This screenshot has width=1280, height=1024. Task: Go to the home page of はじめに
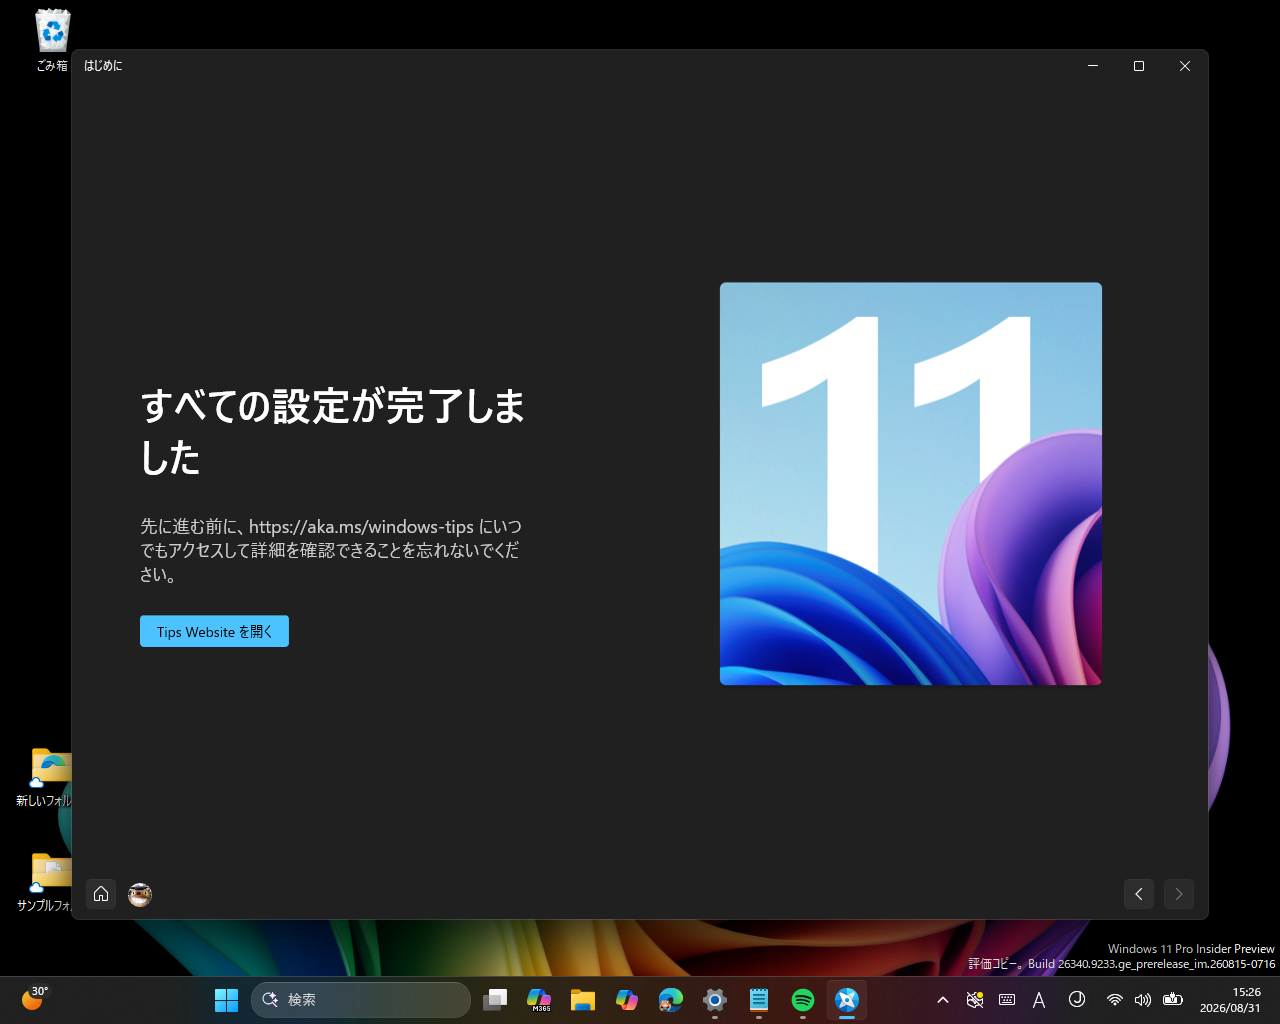pos(101,894)
